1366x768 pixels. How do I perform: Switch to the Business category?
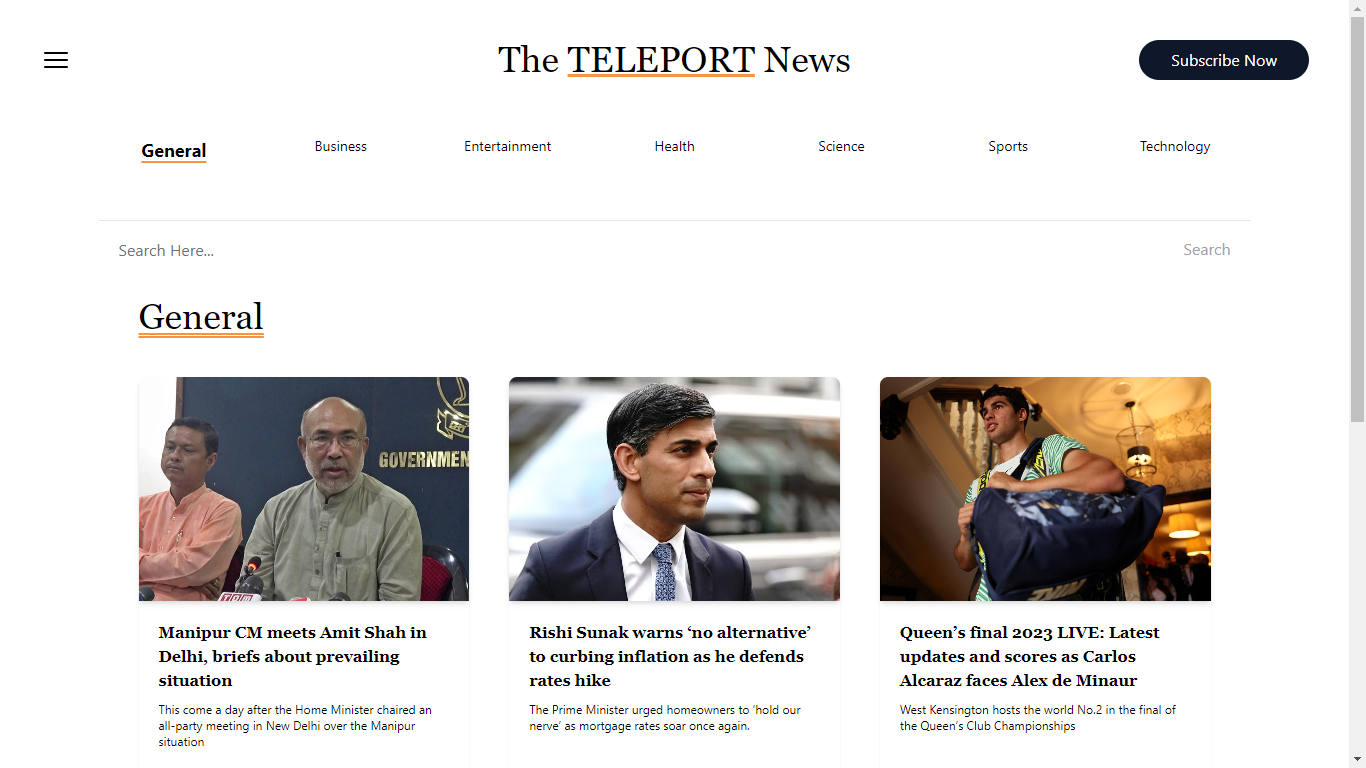point(341,146)
